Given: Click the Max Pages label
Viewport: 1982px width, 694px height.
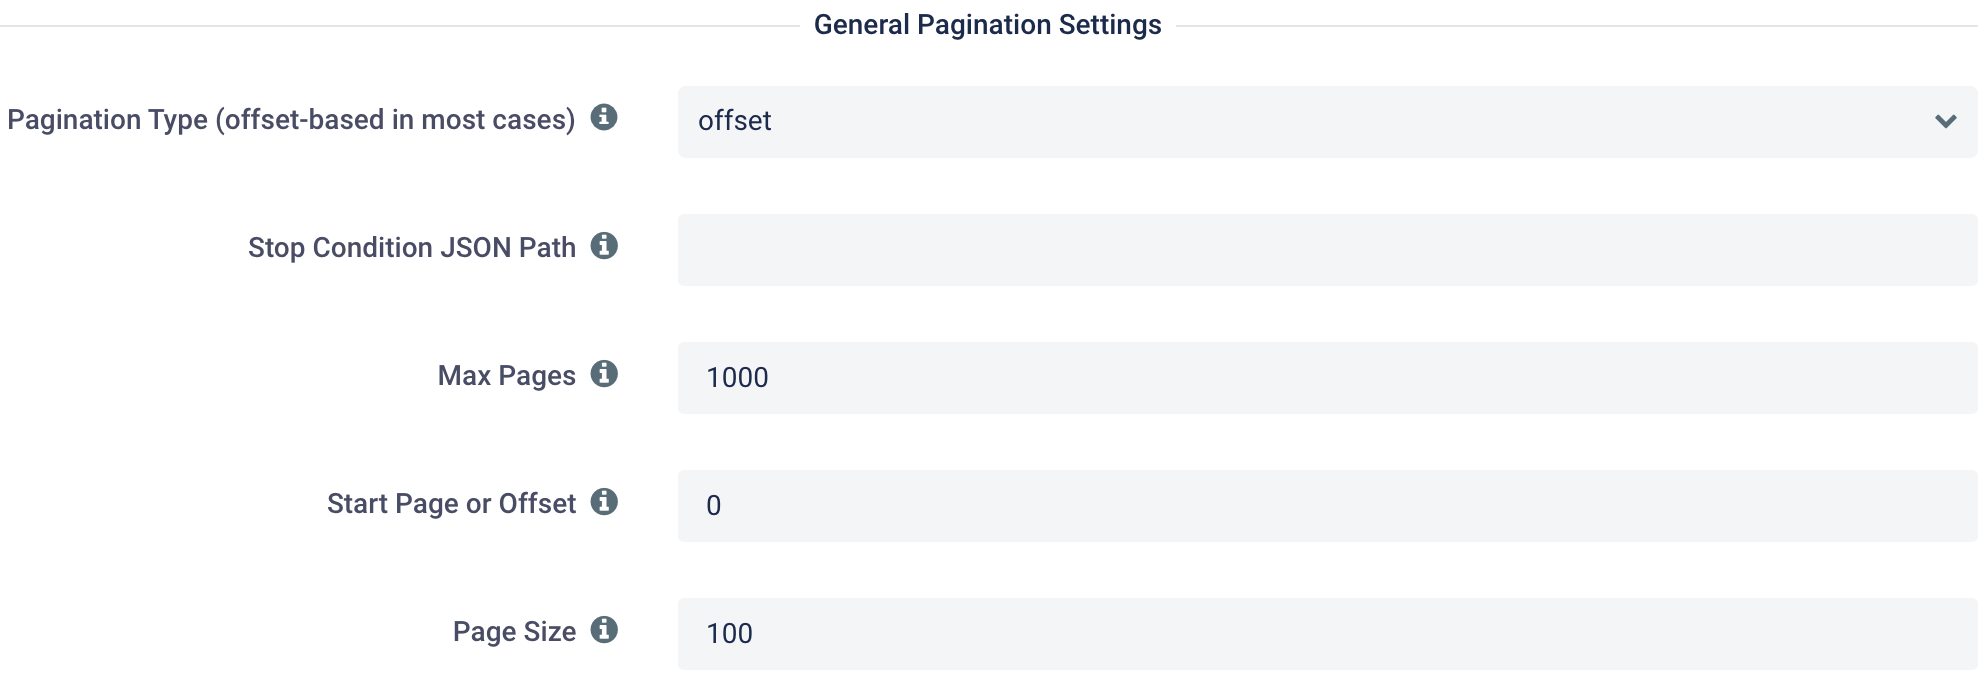Looking at the screenshot, I should 507,376.
